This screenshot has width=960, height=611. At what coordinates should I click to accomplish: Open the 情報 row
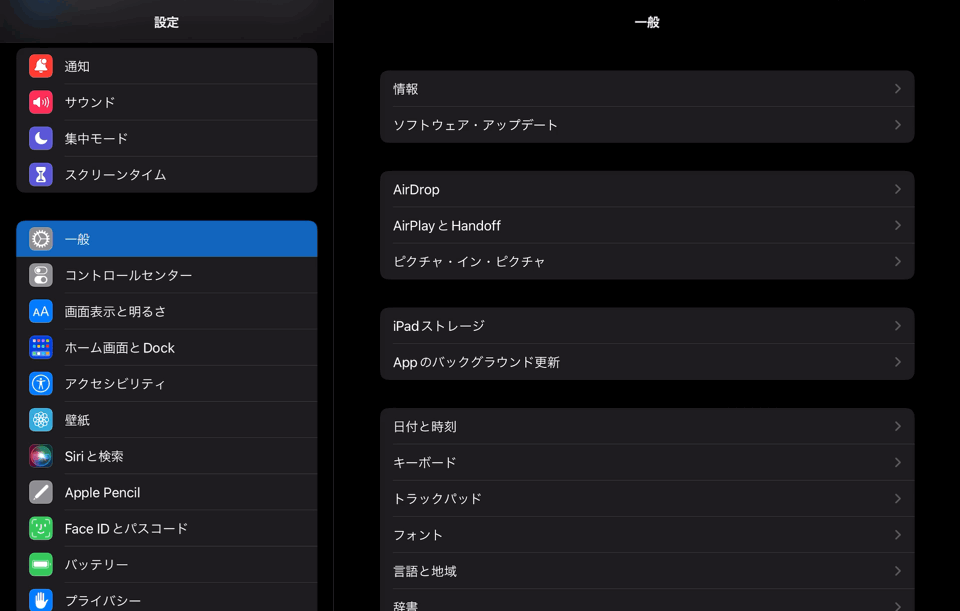click(x=647, y=89)
